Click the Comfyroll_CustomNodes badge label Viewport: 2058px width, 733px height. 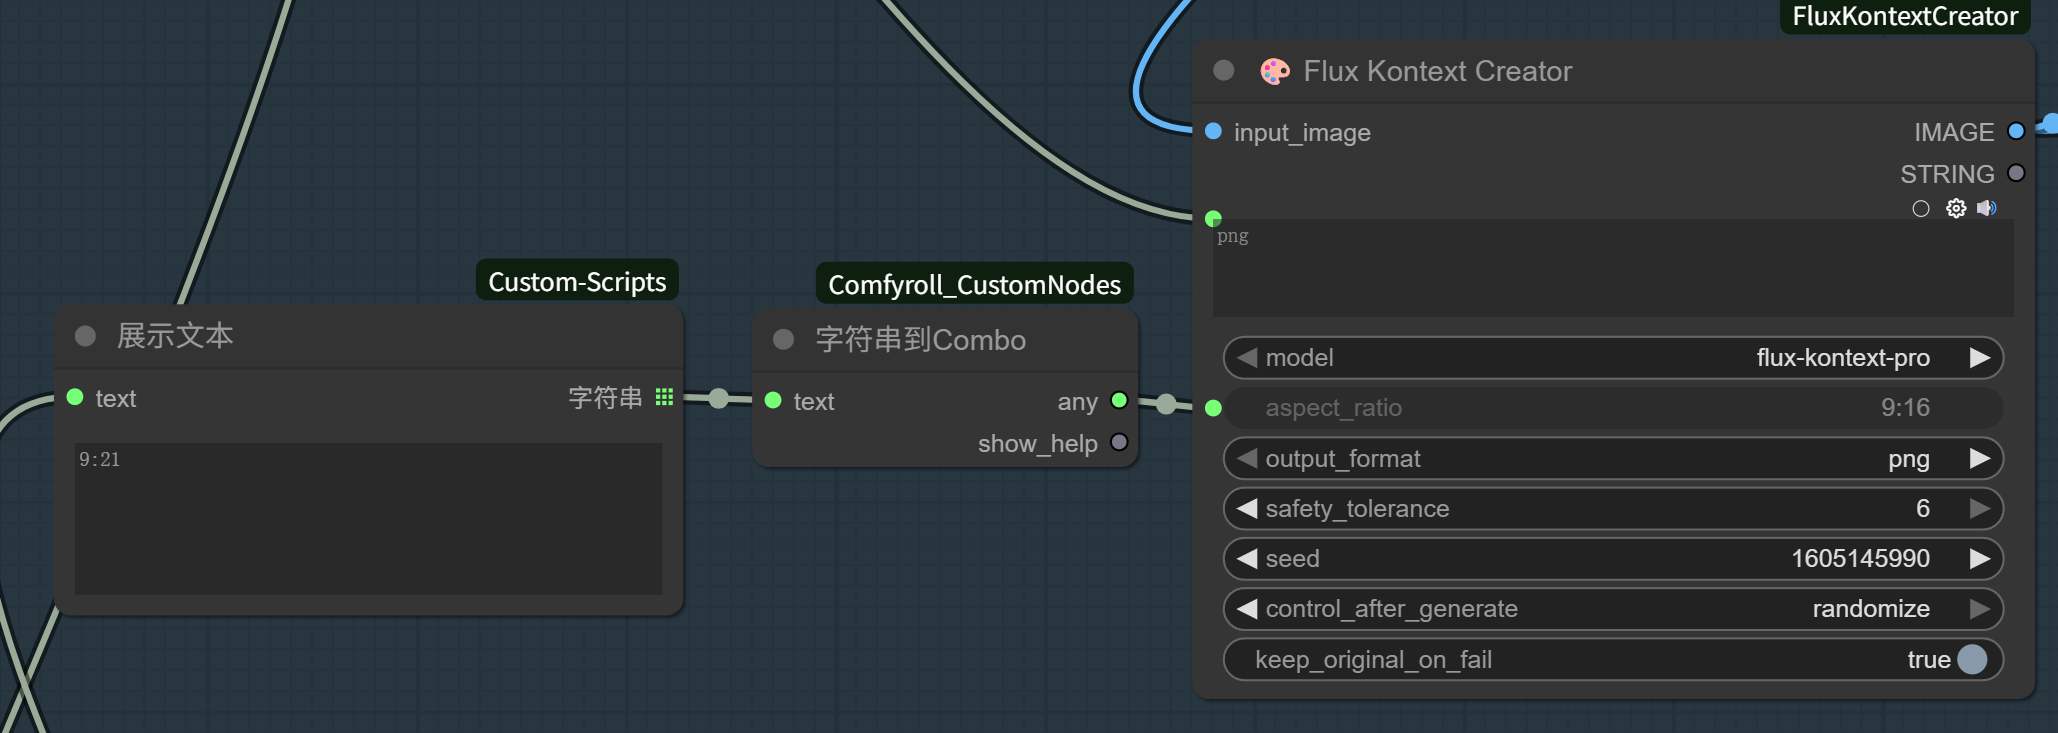click(x=974, y=285)
